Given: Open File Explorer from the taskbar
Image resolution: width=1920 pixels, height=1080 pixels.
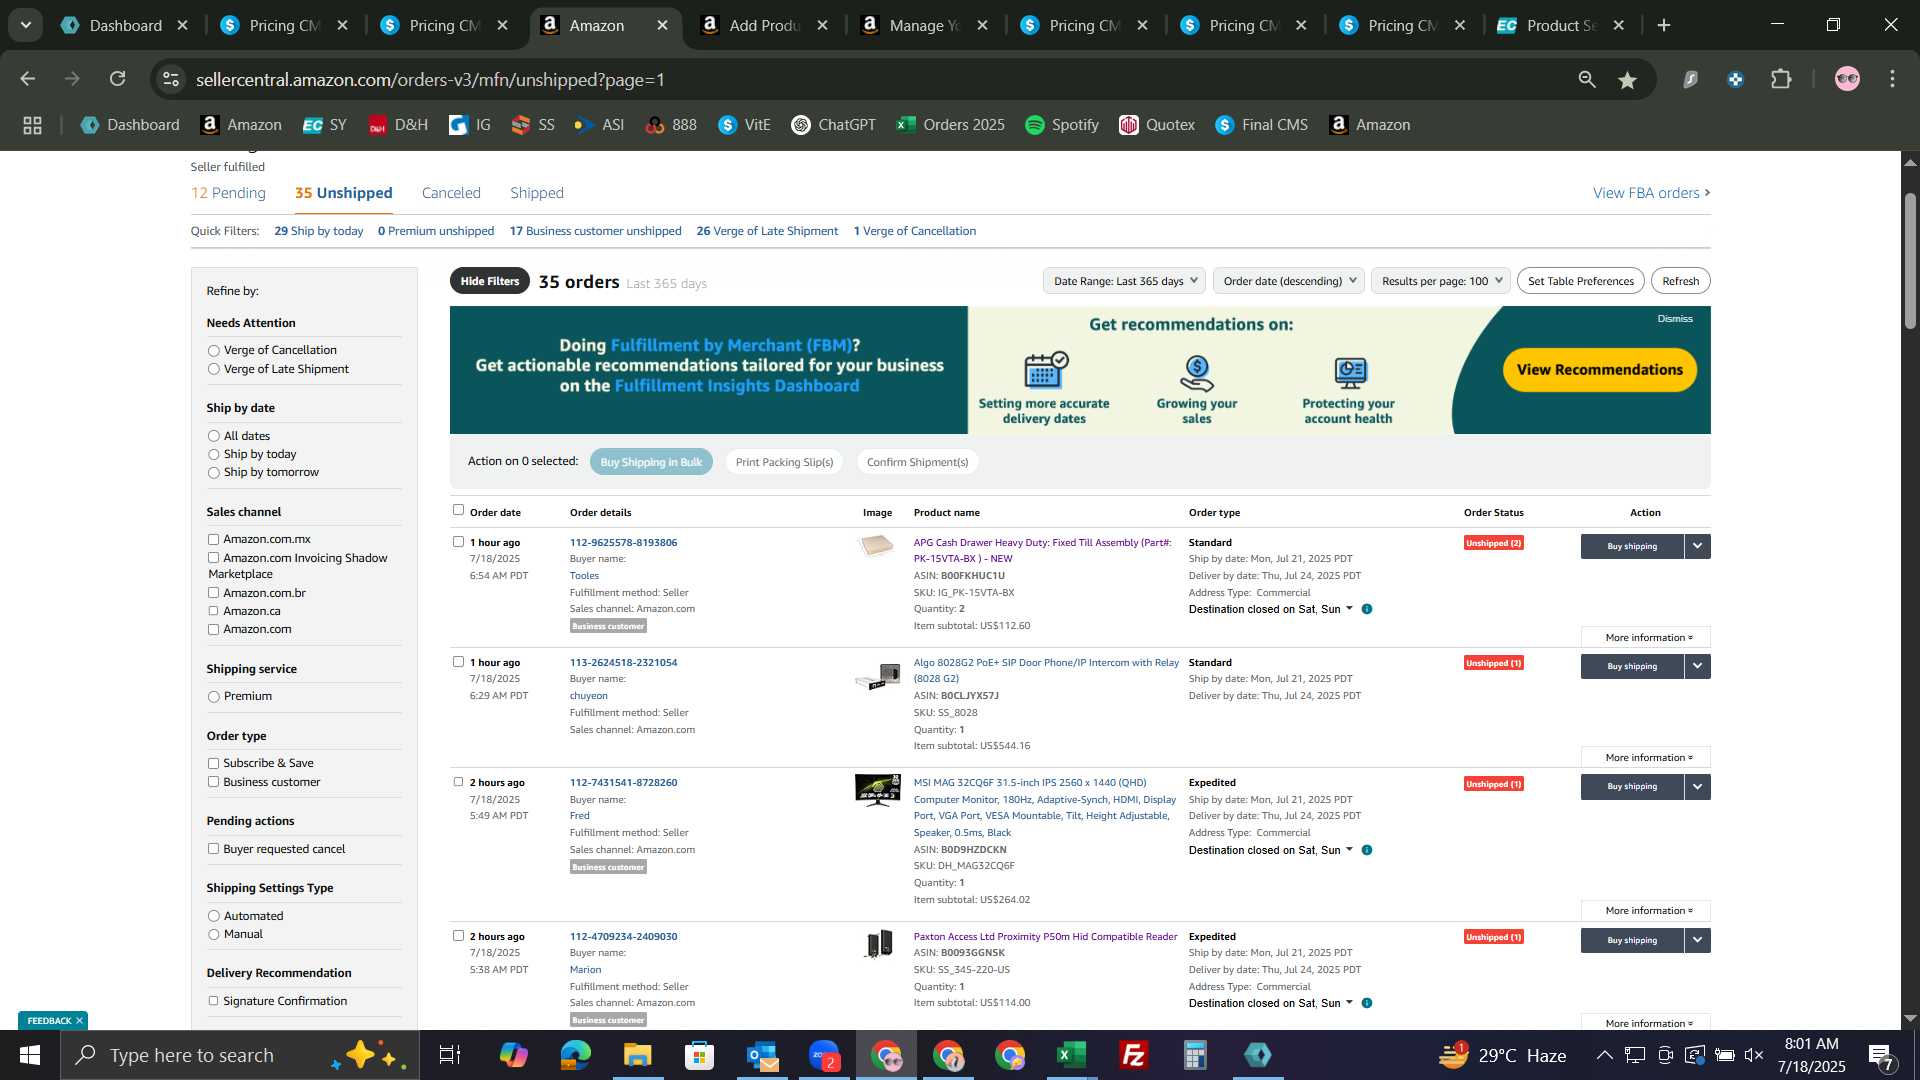Looking at the screenshot, I should (x=637, y=1055).
